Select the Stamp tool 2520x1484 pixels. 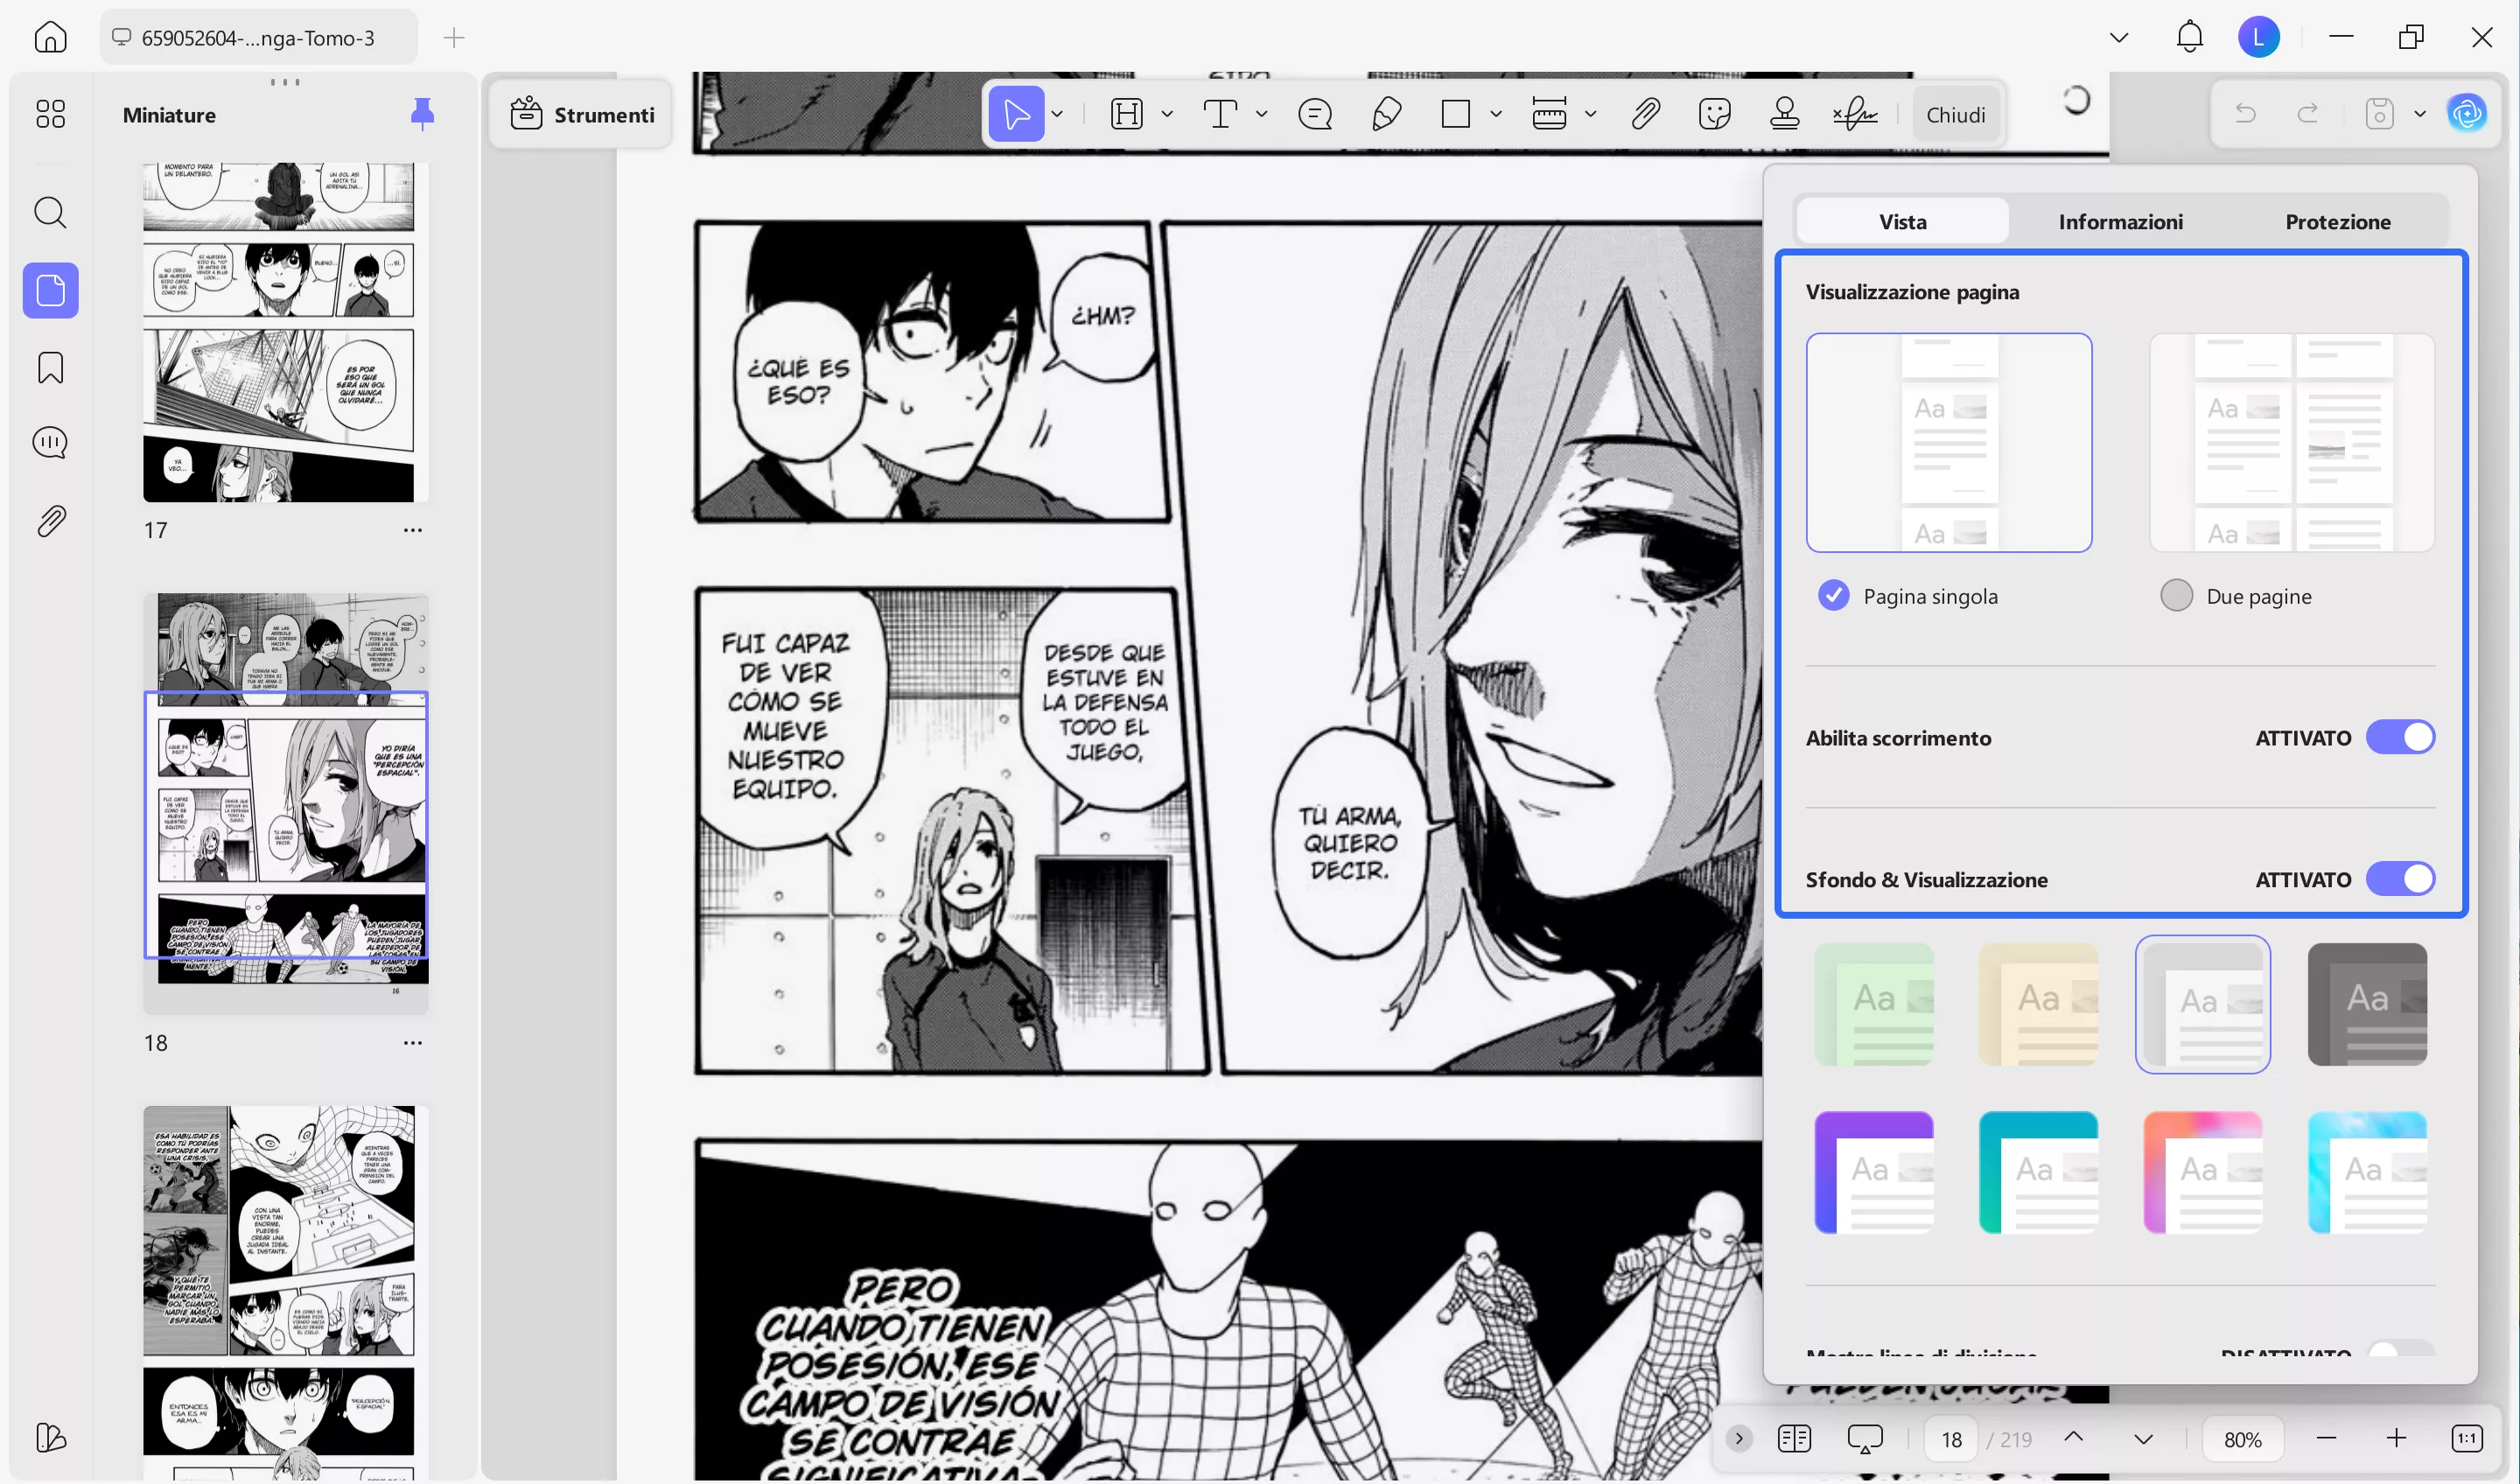click(1786, 113)
